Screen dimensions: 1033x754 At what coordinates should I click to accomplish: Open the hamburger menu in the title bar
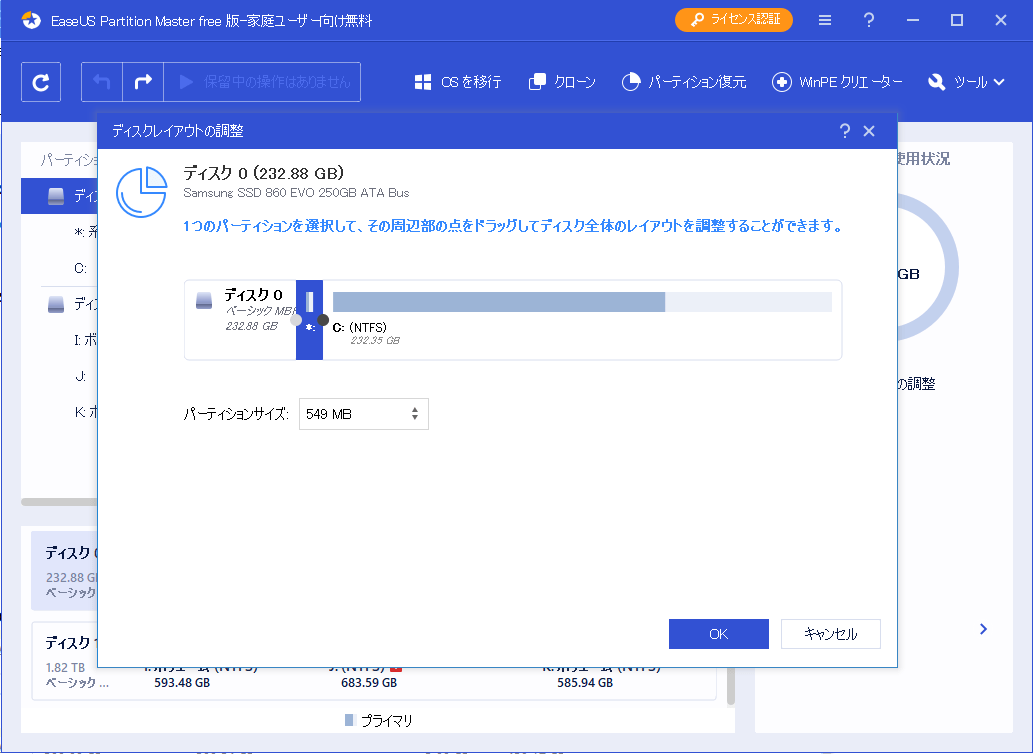point(825,20)
